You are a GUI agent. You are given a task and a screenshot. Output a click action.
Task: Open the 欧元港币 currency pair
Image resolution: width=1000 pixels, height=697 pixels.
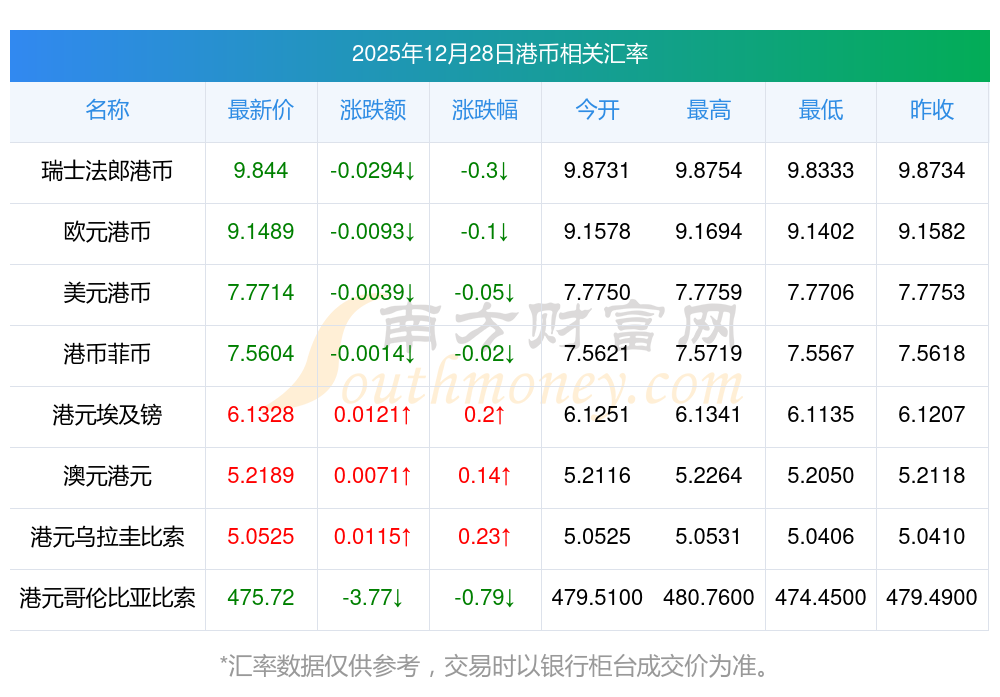click(107, 232)
